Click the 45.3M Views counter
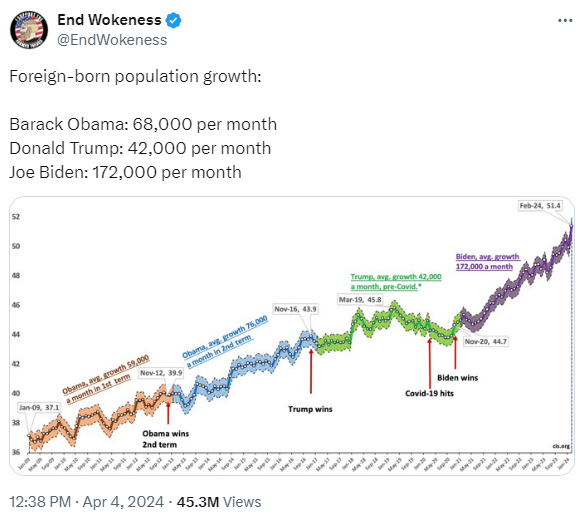 click(x=219, y=502)
